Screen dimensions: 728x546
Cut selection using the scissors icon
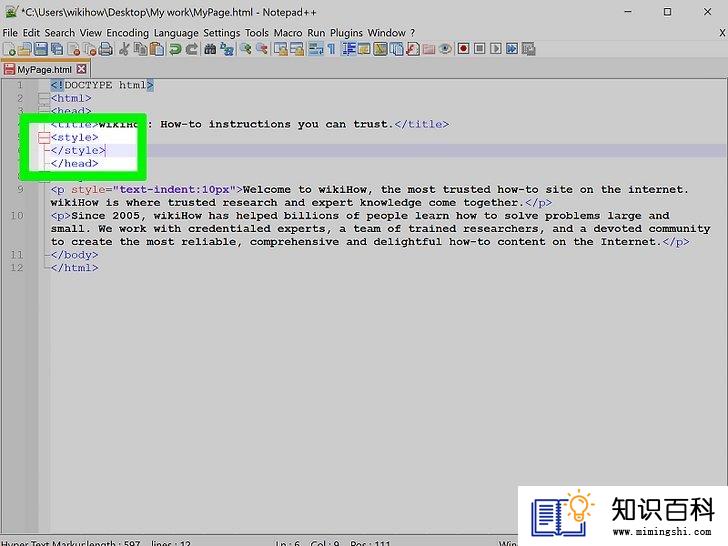click(124, 49)
